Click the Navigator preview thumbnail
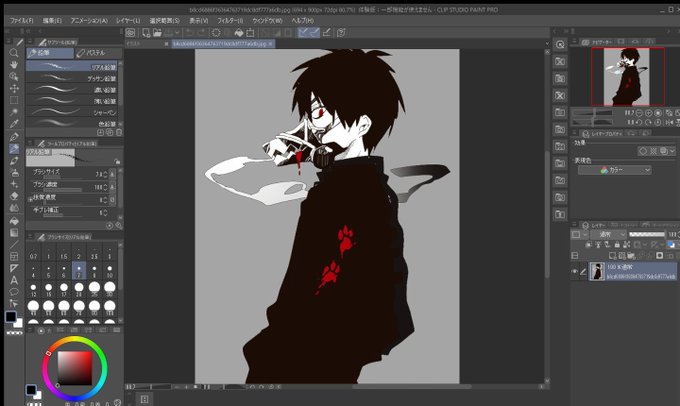The image size is (680, 406). 628,76
